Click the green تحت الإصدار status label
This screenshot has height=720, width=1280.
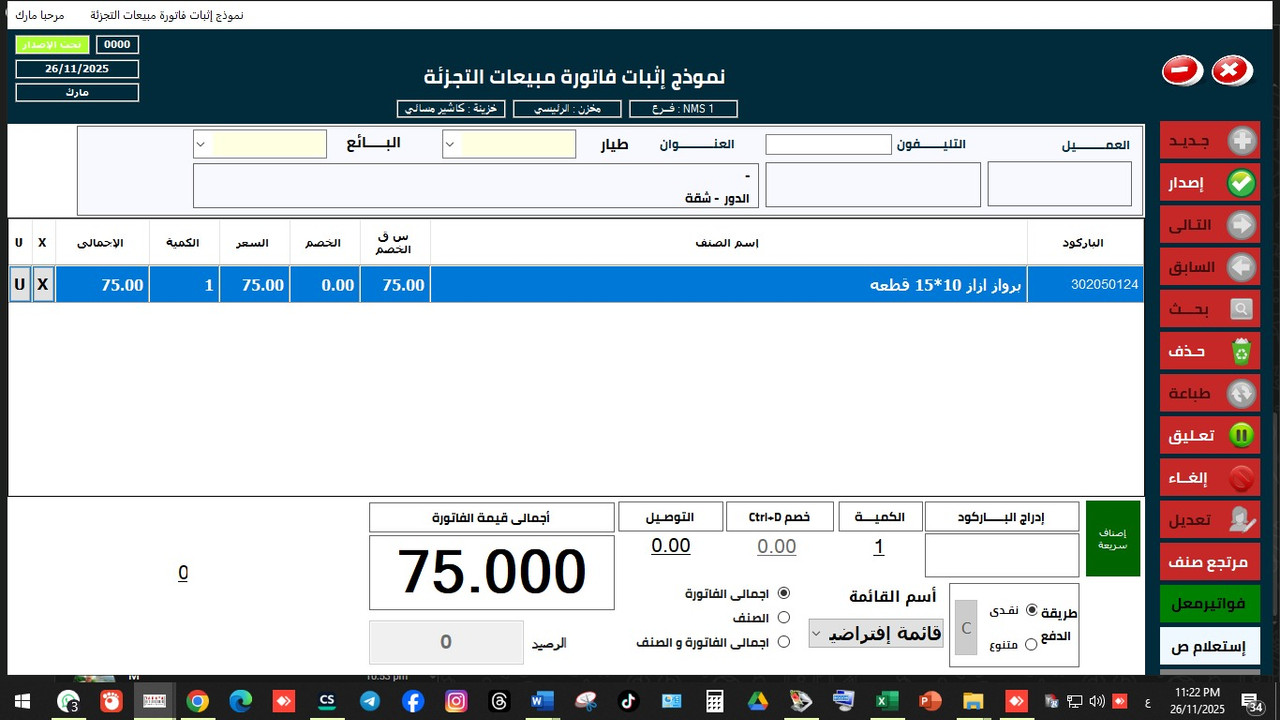(x=53, y=45)
